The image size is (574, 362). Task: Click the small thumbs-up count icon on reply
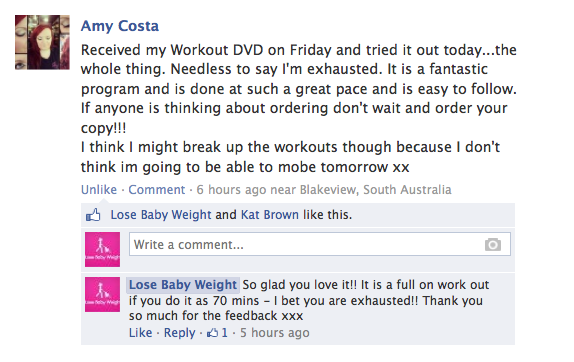pos(213,333)
